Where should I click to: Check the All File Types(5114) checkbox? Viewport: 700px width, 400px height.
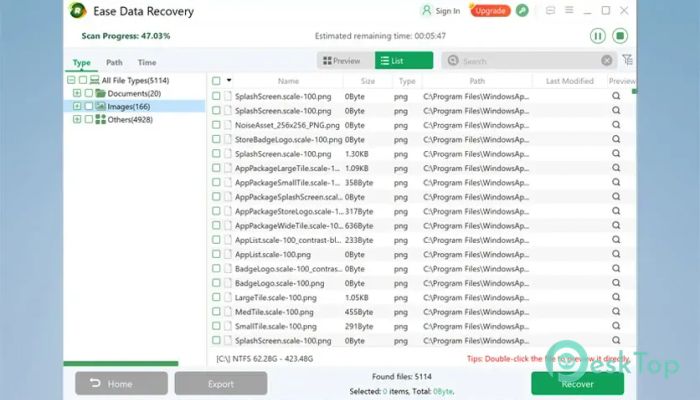83,80
